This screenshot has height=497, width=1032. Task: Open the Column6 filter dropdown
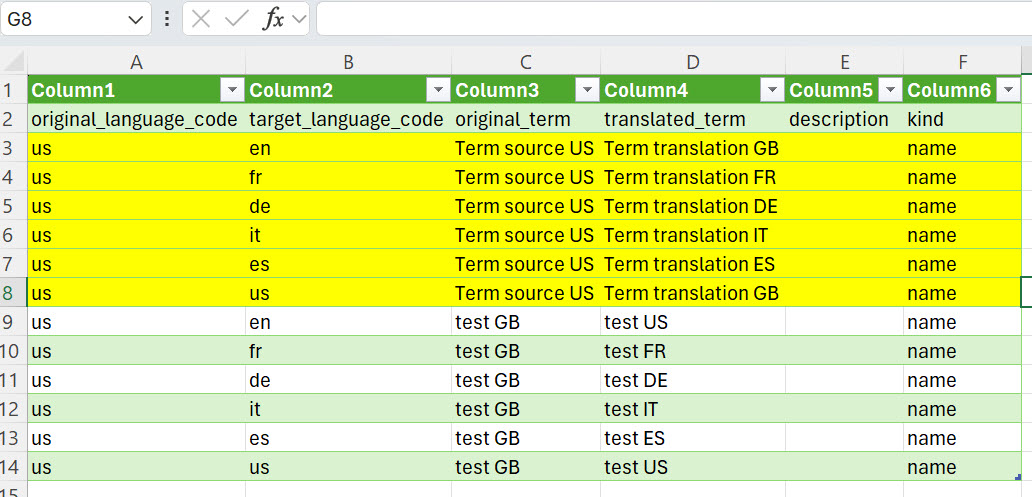(x=1008, y=91)
